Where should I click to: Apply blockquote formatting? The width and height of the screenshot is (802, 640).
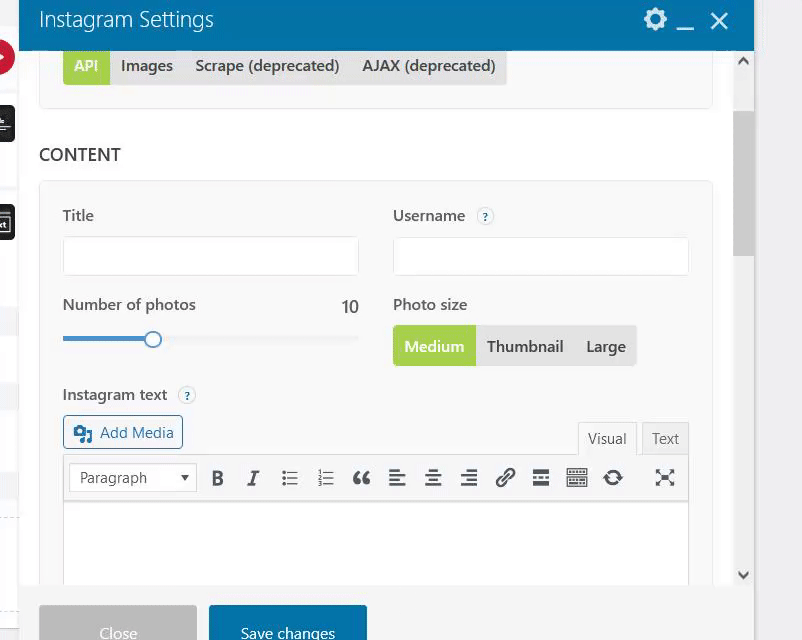(x=361, y=478)
